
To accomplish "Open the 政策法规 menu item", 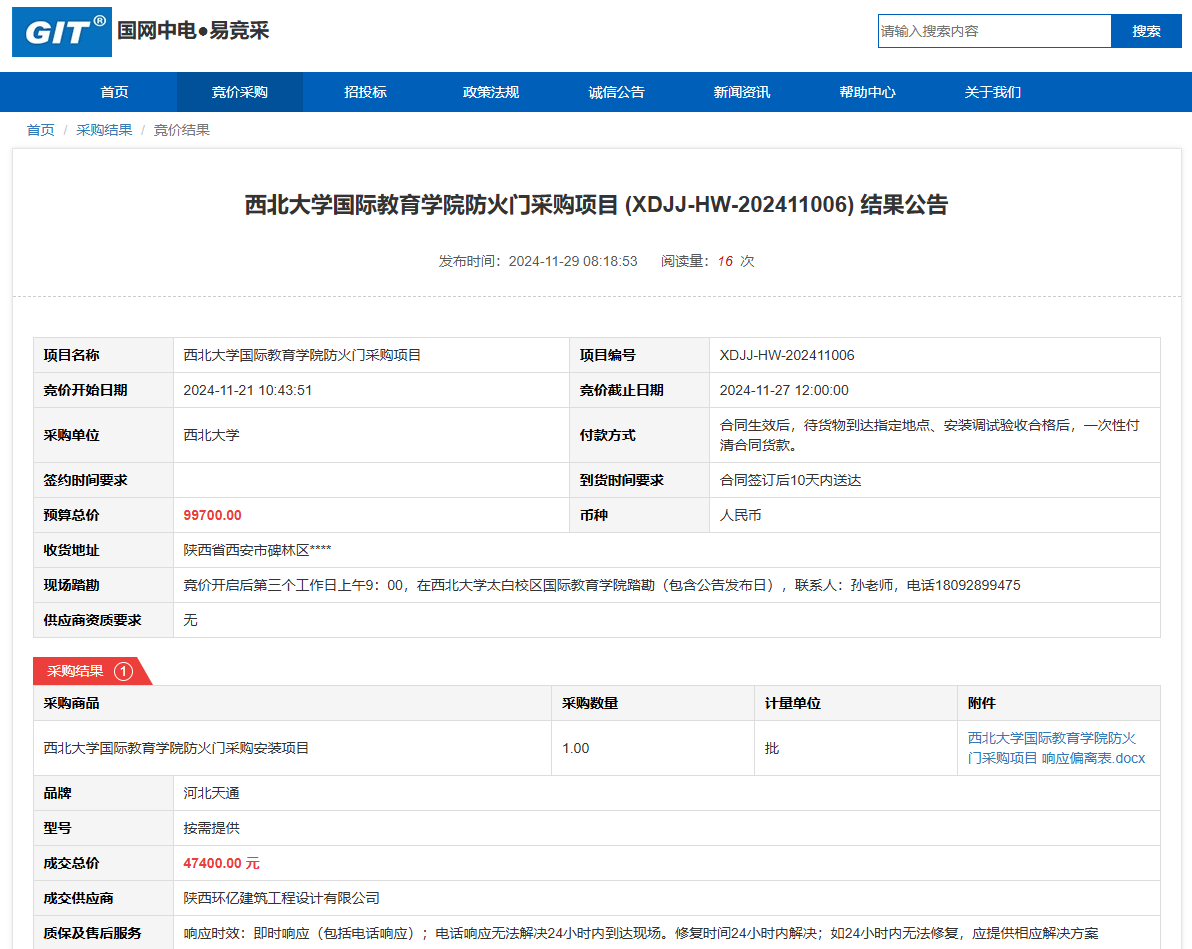I will [491, 92].
